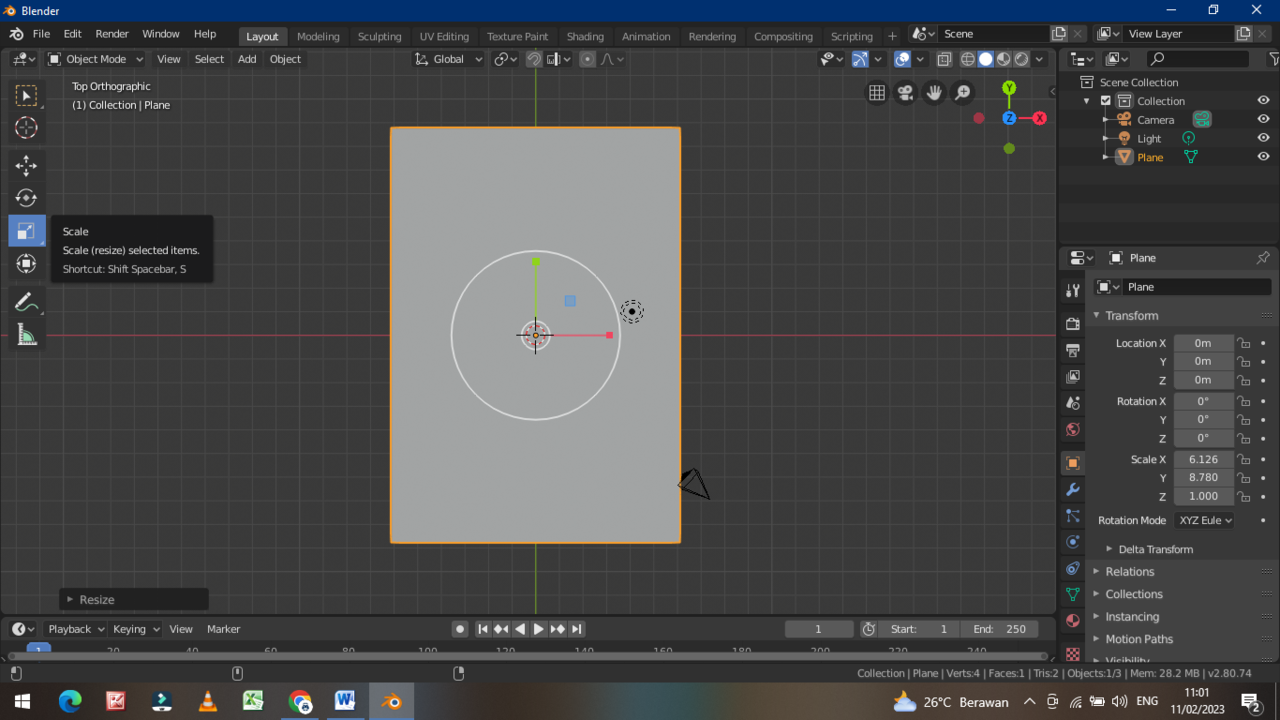
Task: Choose the Measure tool
Action: tap(26, 335)
